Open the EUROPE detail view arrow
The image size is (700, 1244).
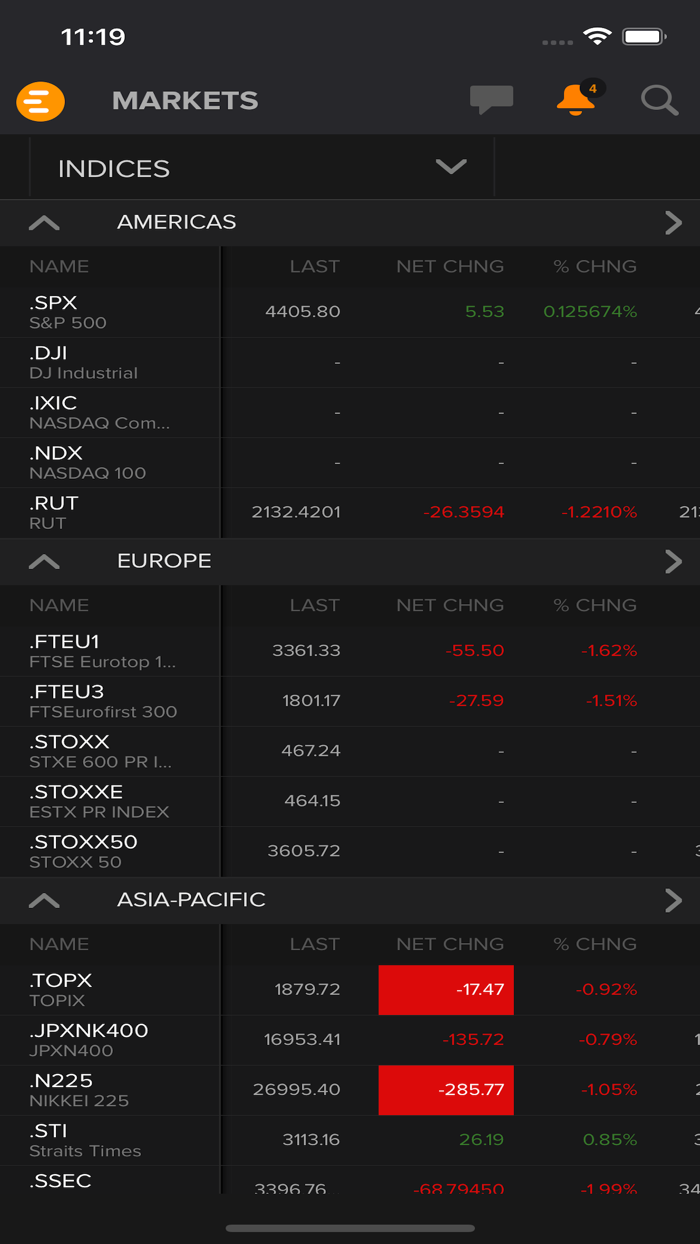[x=675, y=561]
